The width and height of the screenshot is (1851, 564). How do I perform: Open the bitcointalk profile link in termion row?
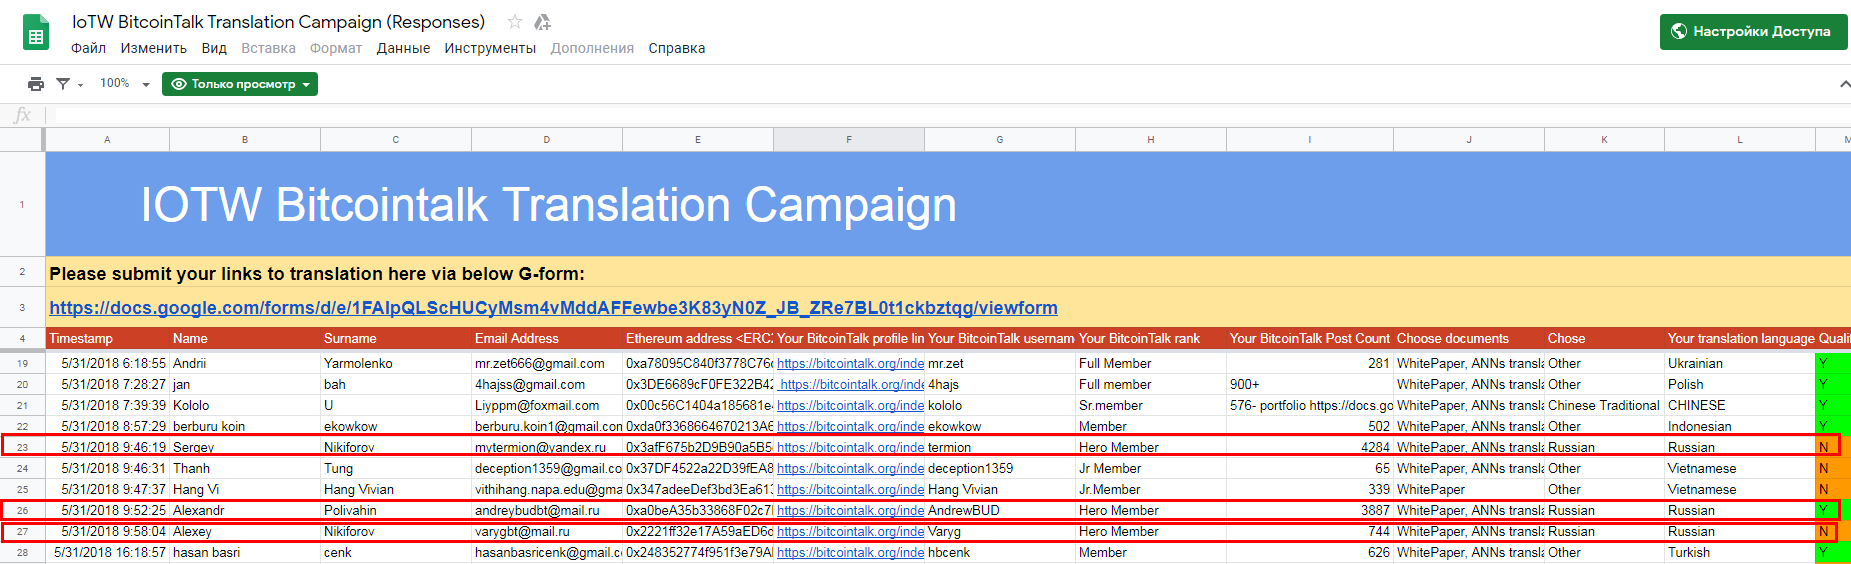850,447
